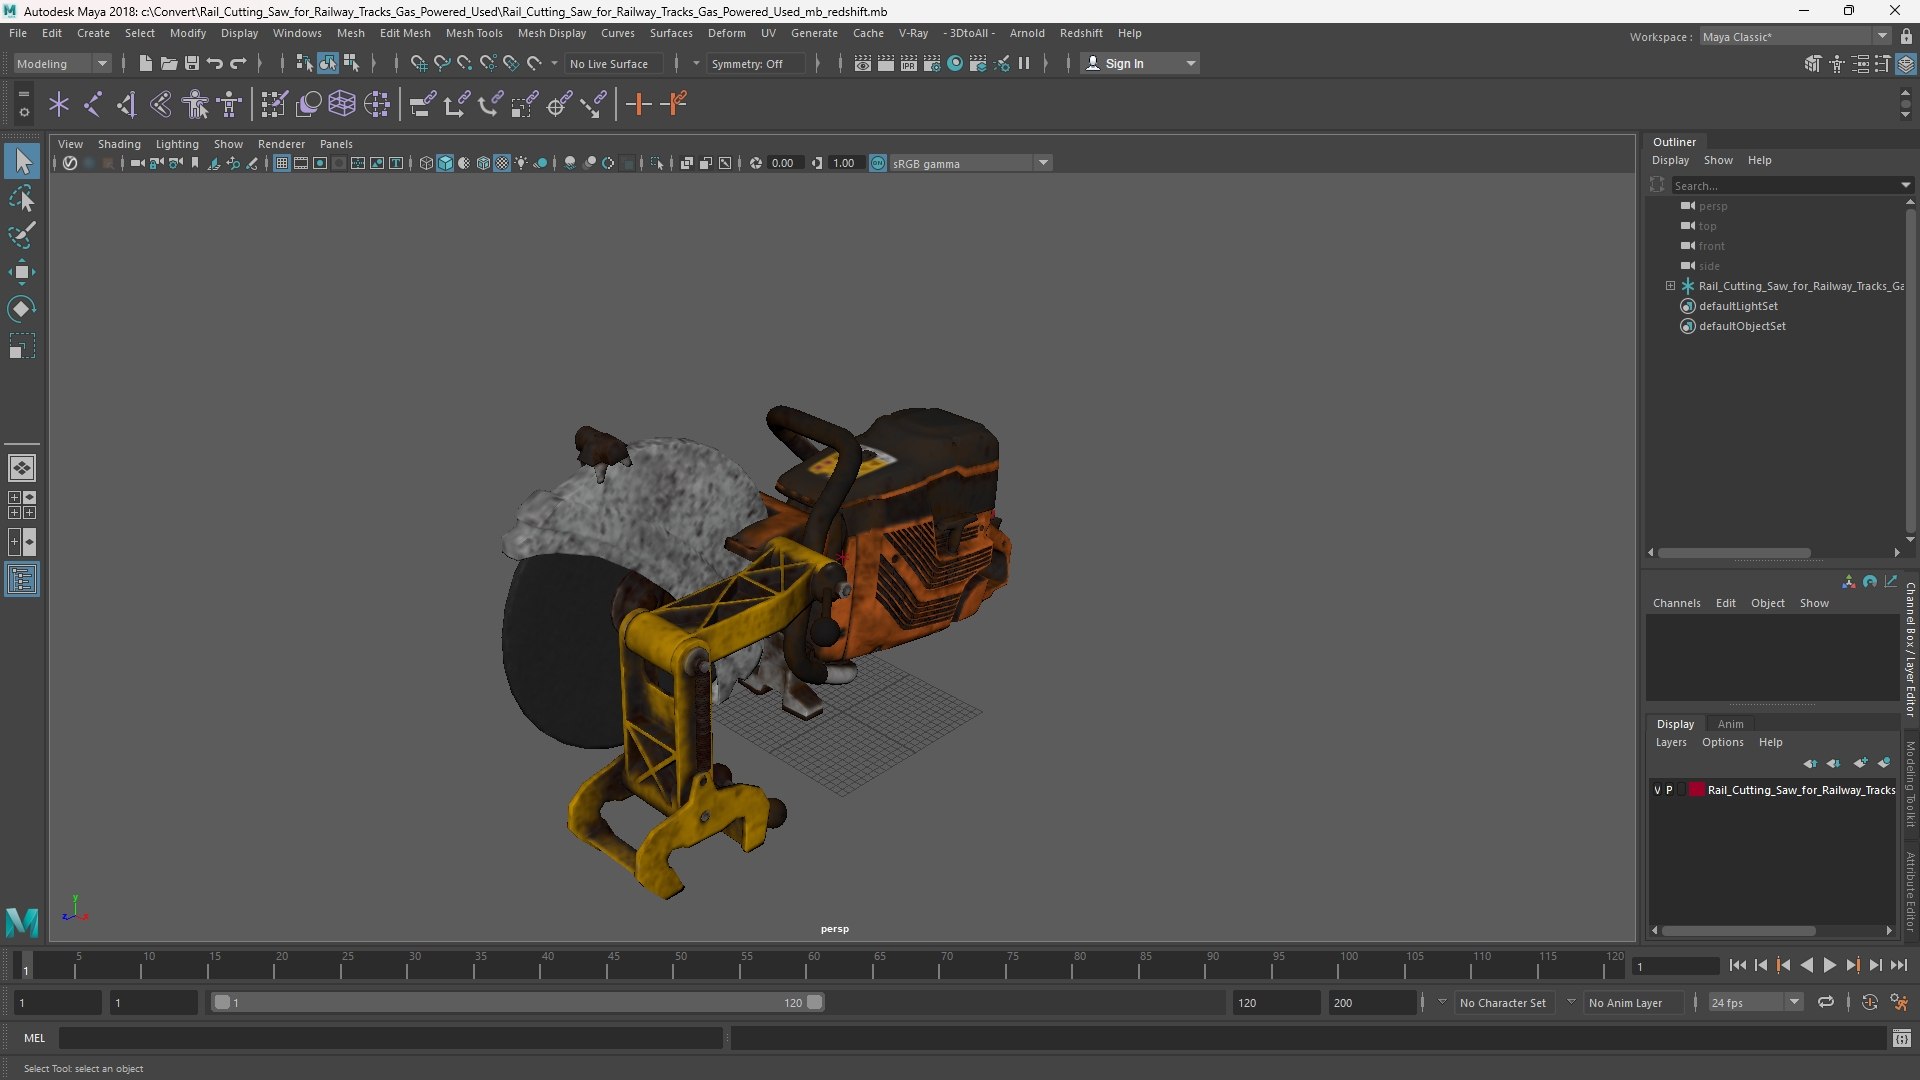Open the Mesh Tools menu
This screenshot has width=1920, height=1080.
474,33
